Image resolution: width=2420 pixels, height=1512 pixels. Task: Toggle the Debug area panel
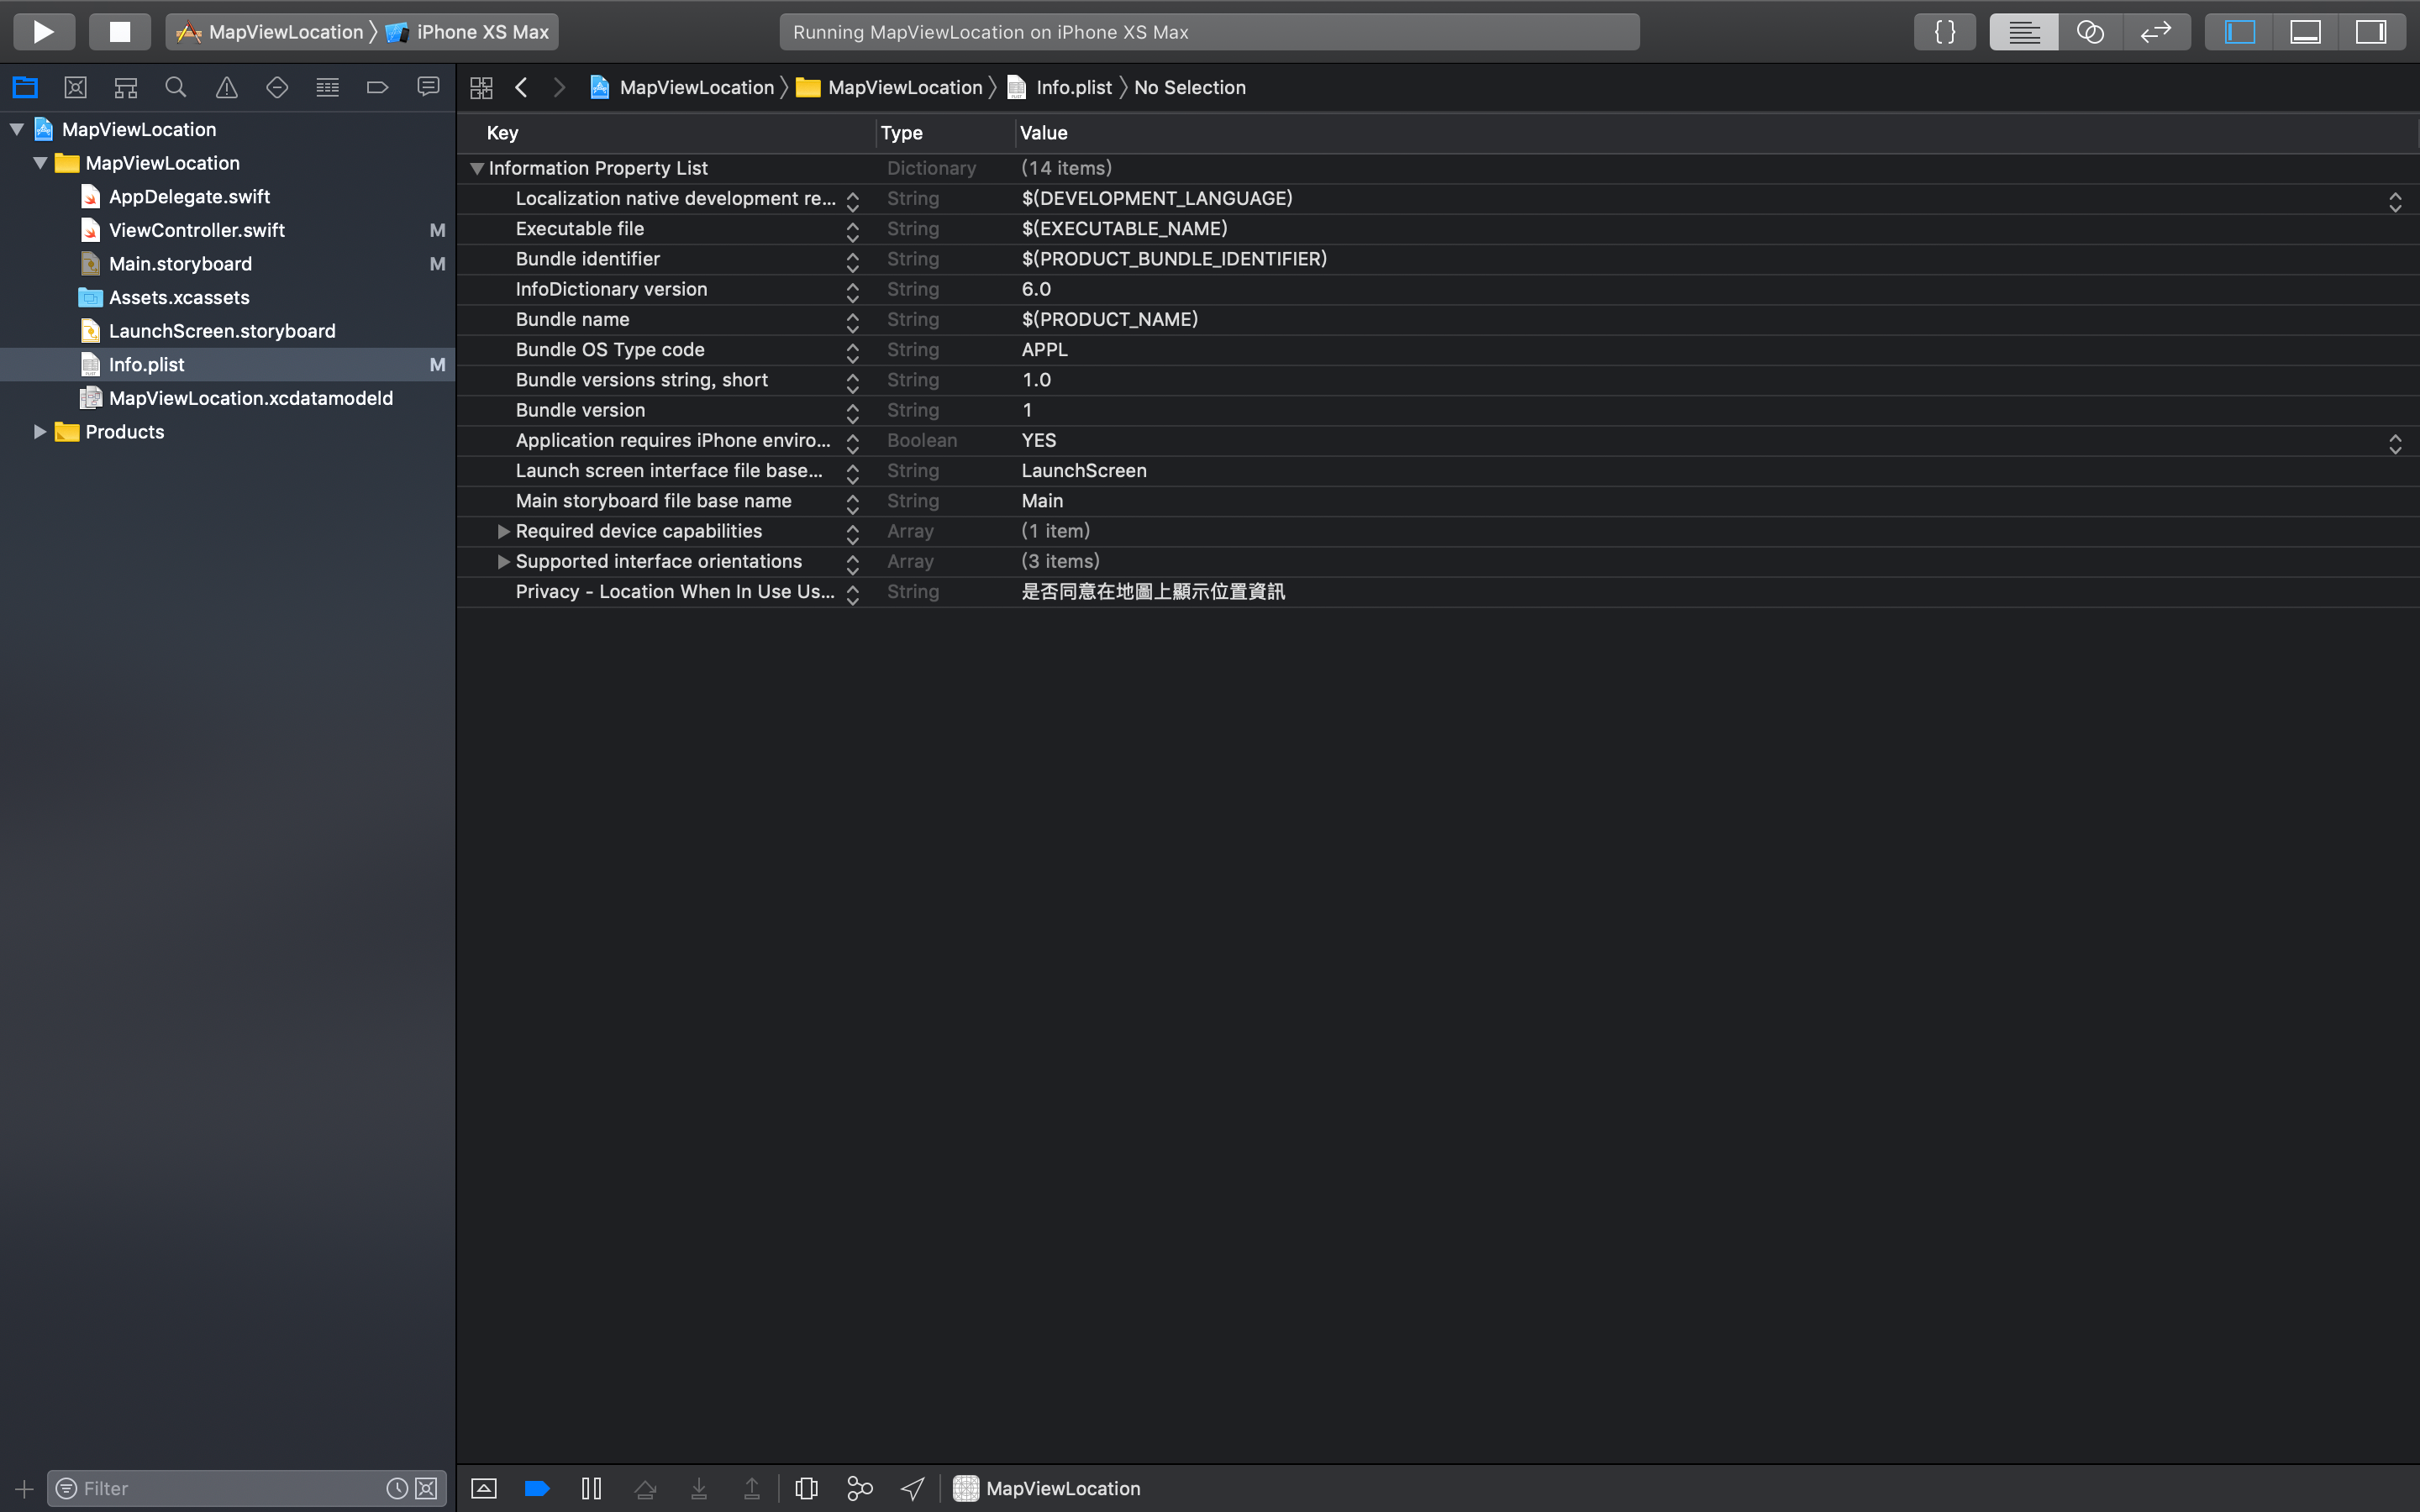pos(2305,32)
